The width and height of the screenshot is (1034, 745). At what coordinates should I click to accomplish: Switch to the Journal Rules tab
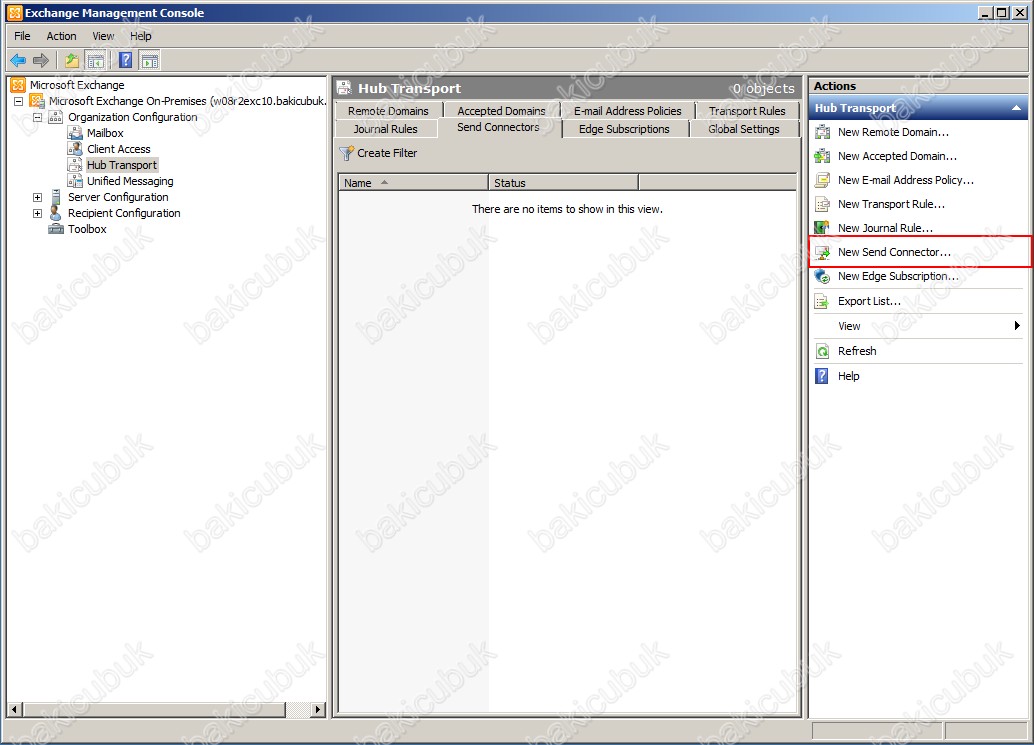point(386,129)
